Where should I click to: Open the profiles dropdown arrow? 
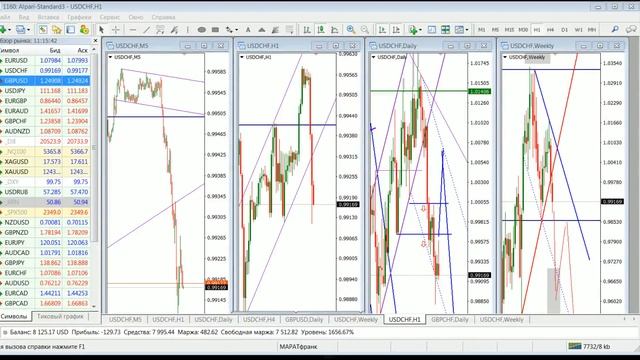(29, 30)
